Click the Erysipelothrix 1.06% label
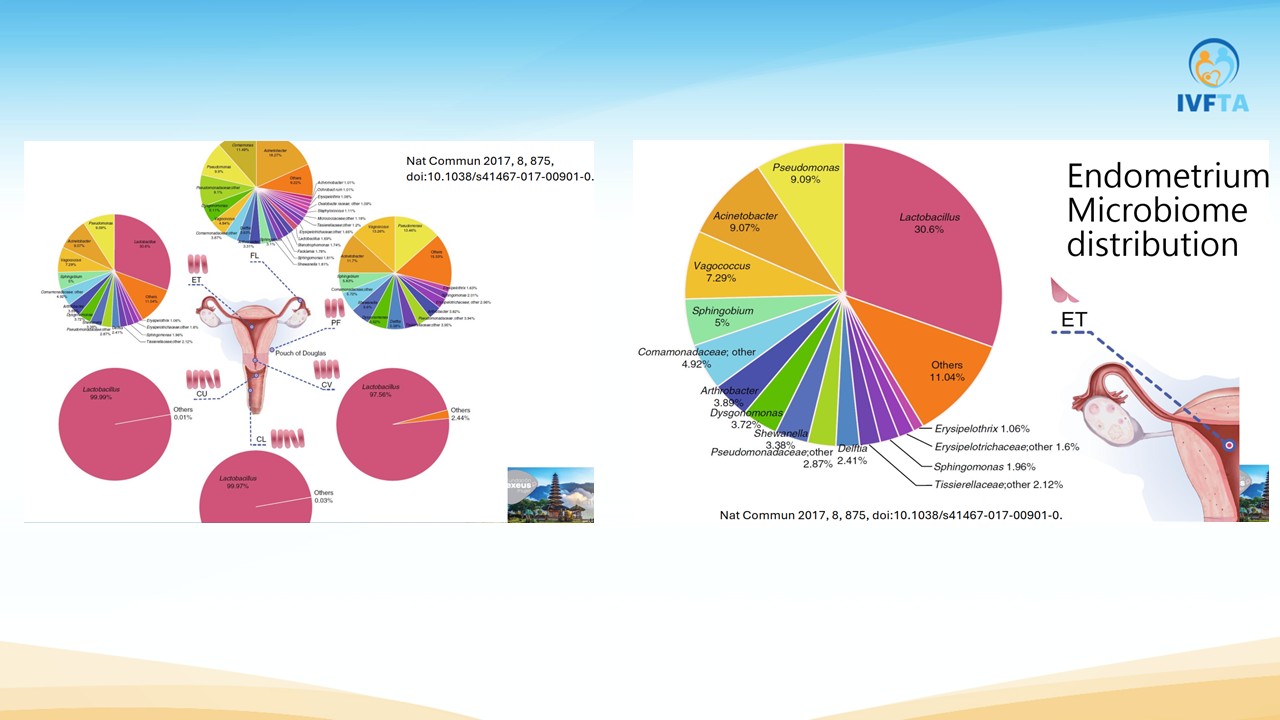The width and height of the screenshot is (1280, 720). 982,428
